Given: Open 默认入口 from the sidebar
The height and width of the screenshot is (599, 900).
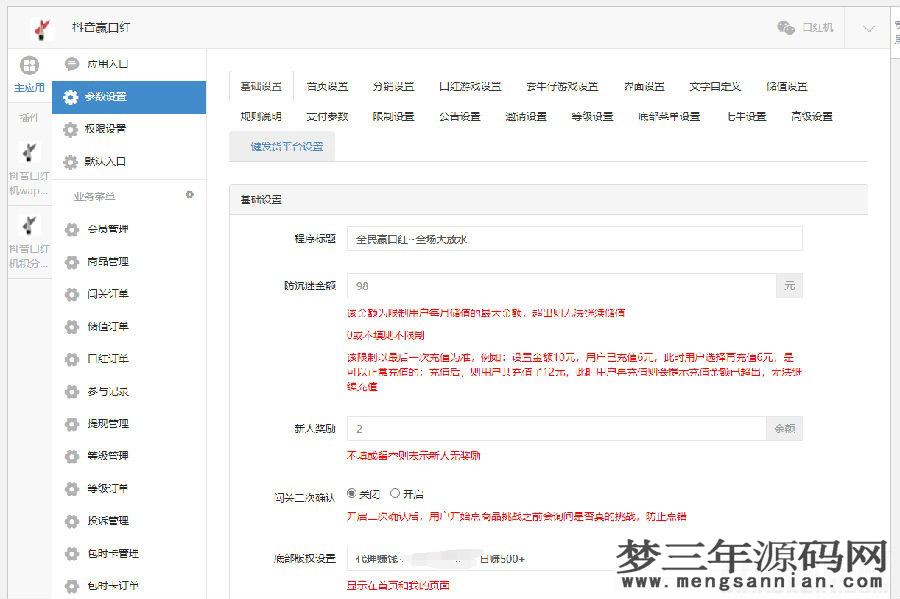Looking at the screenshot, I should point(113,163).
